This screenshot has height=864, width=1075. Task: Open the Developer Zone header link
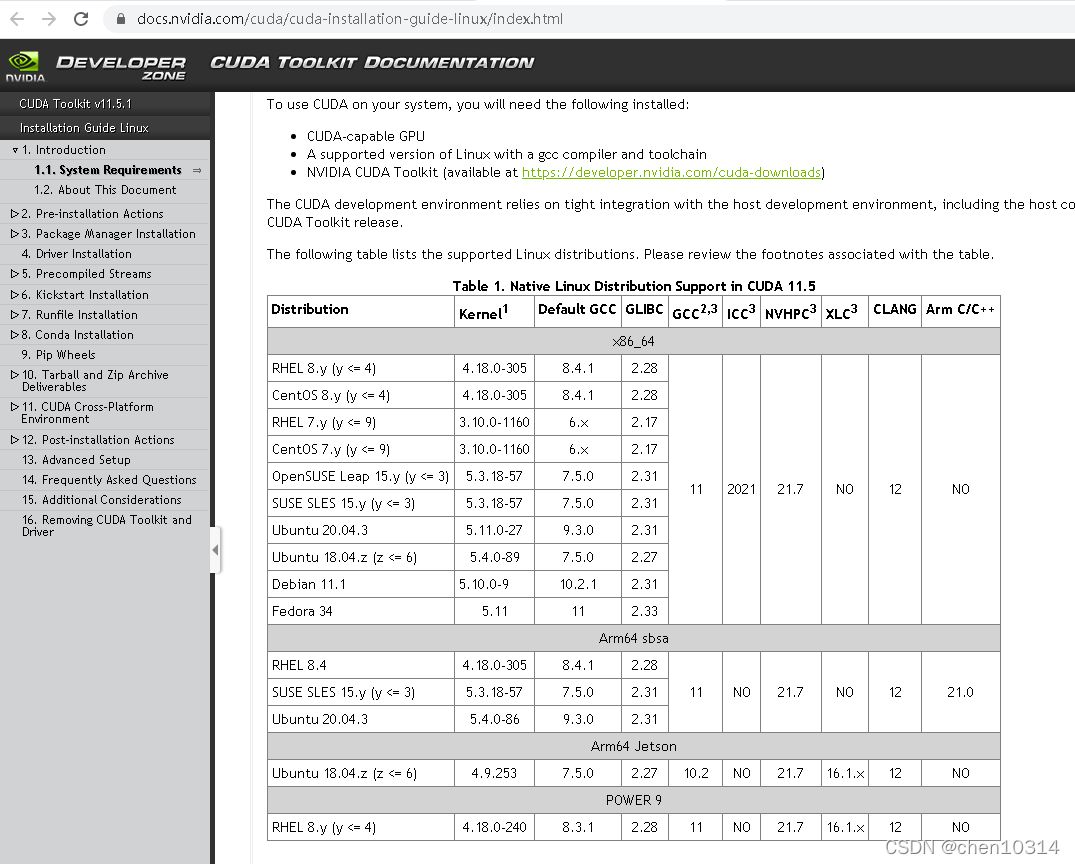point(121,67)
